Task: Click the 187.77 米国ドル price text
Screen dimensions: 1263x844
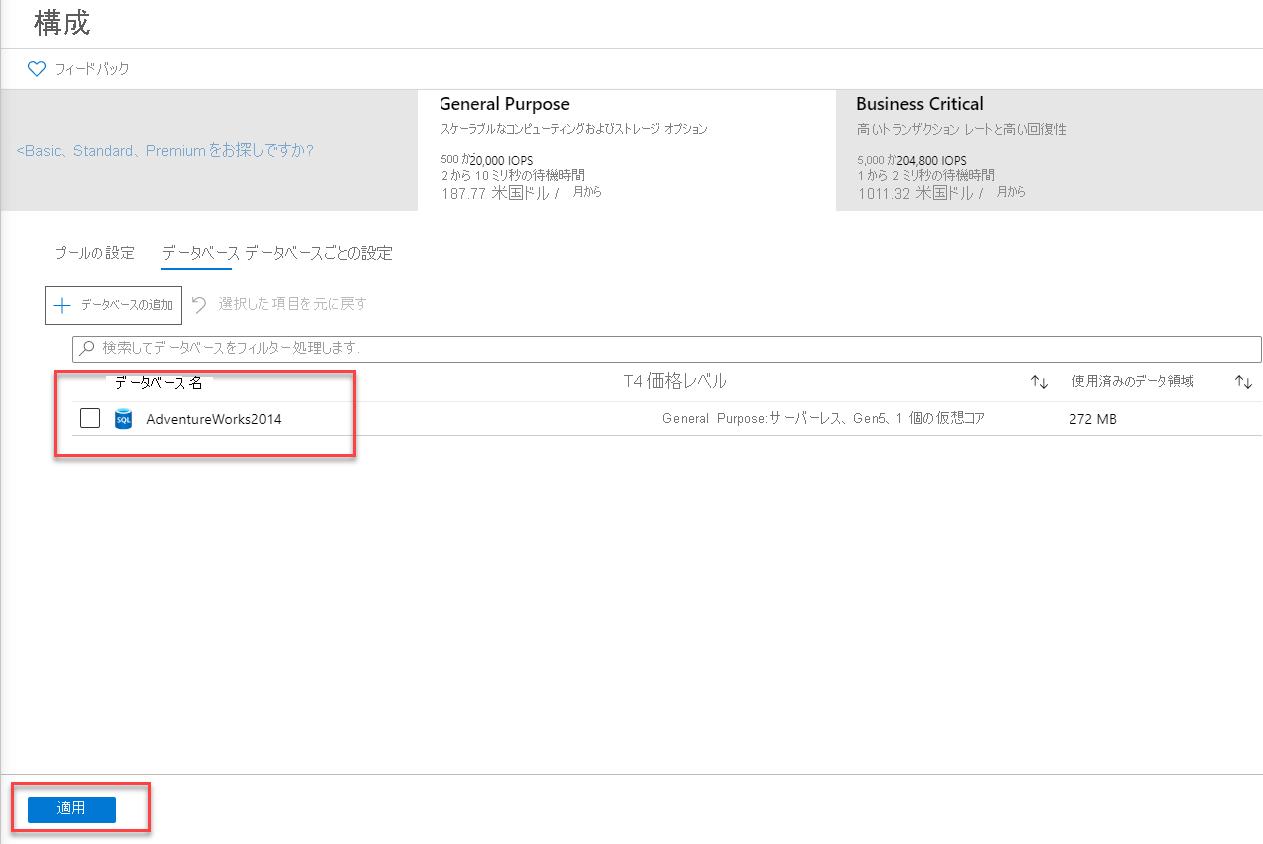Action: tap(500, 193)
